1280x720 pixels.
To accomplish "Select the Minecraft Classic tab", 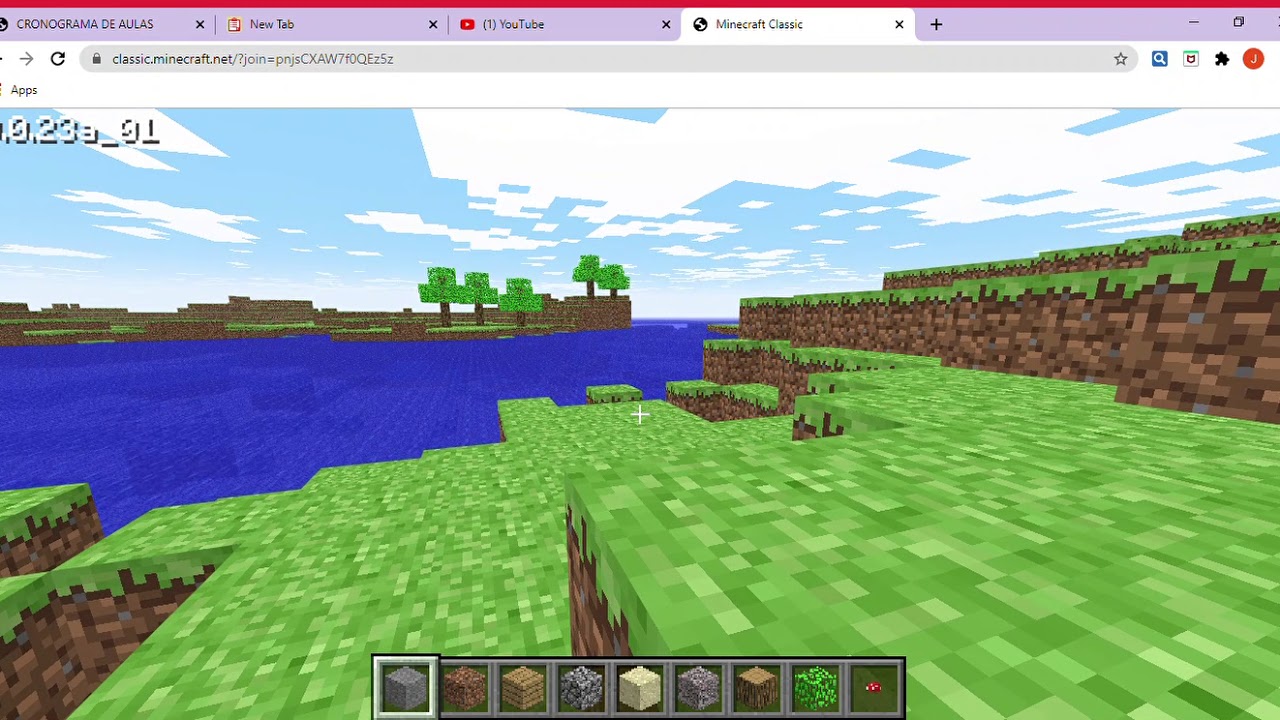I will [797, 24].
